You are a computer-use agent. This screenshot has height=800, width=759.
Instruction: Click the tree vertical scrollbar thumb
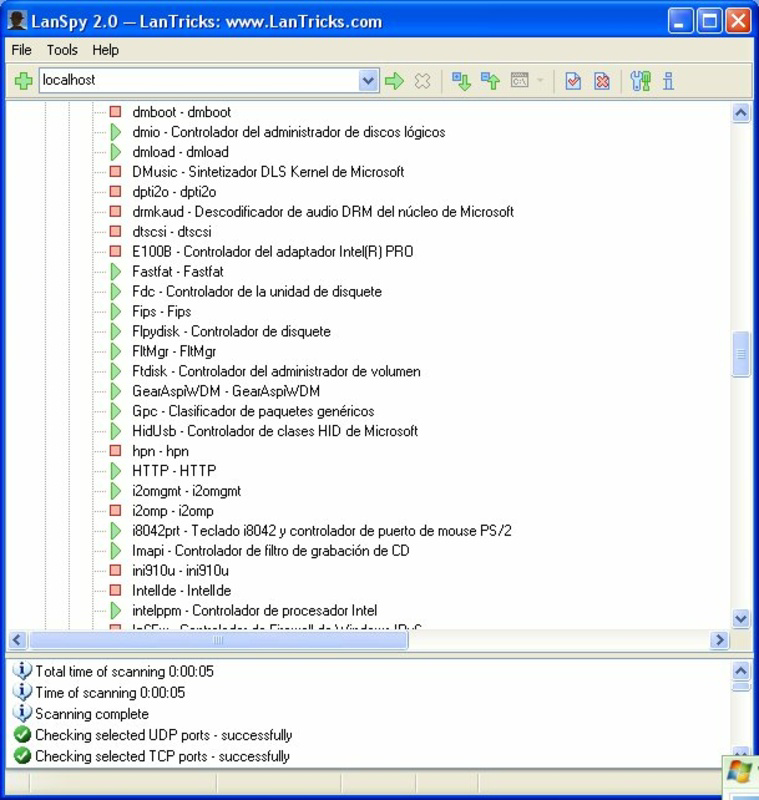(741, 354)
